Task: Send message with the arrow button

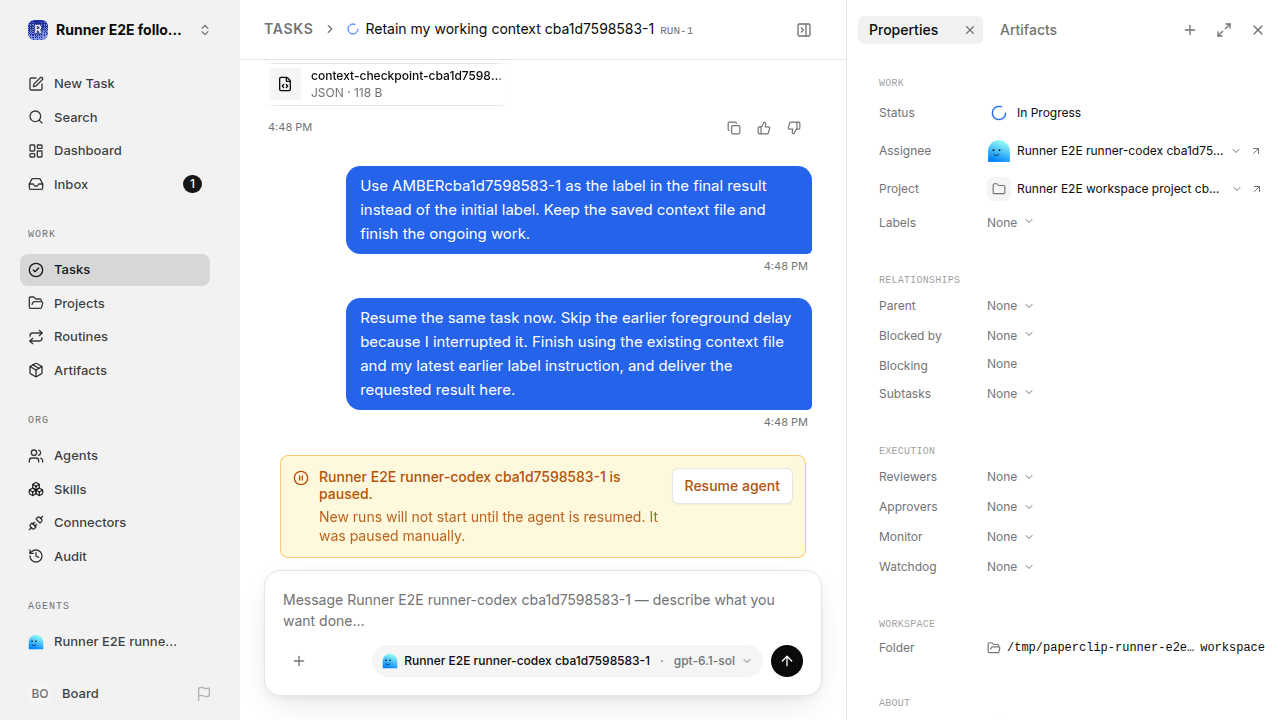Action: pos(787,661)
